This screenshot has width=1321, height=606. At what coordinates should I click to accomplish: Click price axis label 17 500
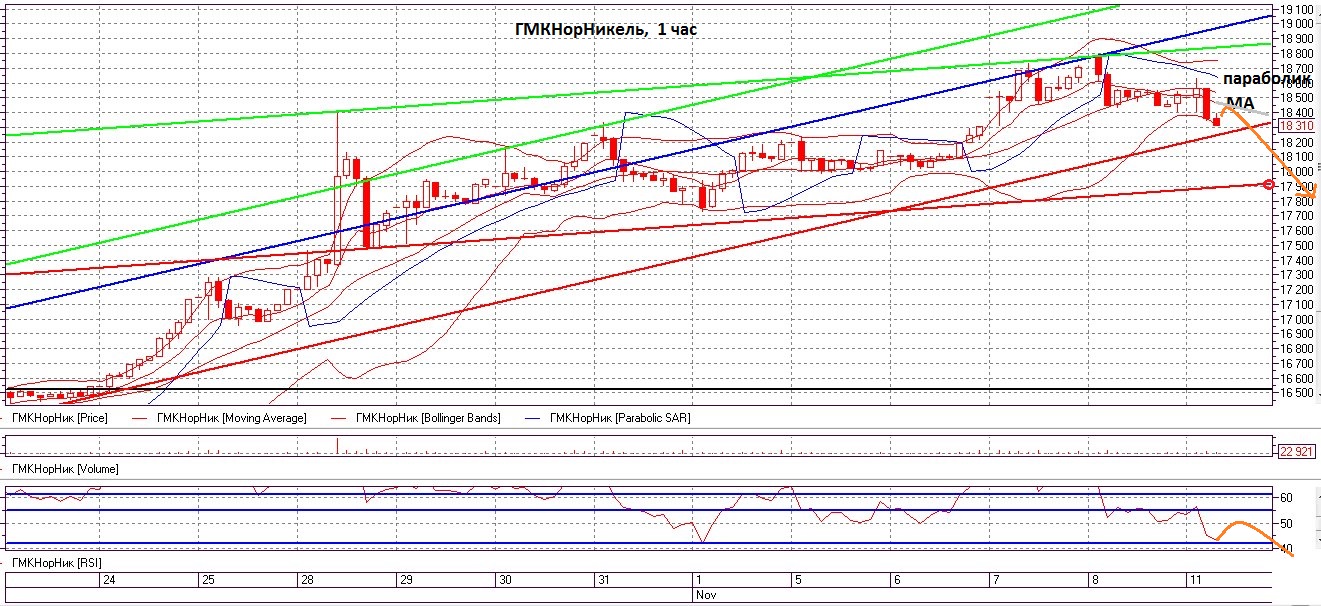(x=1296, y=245)
